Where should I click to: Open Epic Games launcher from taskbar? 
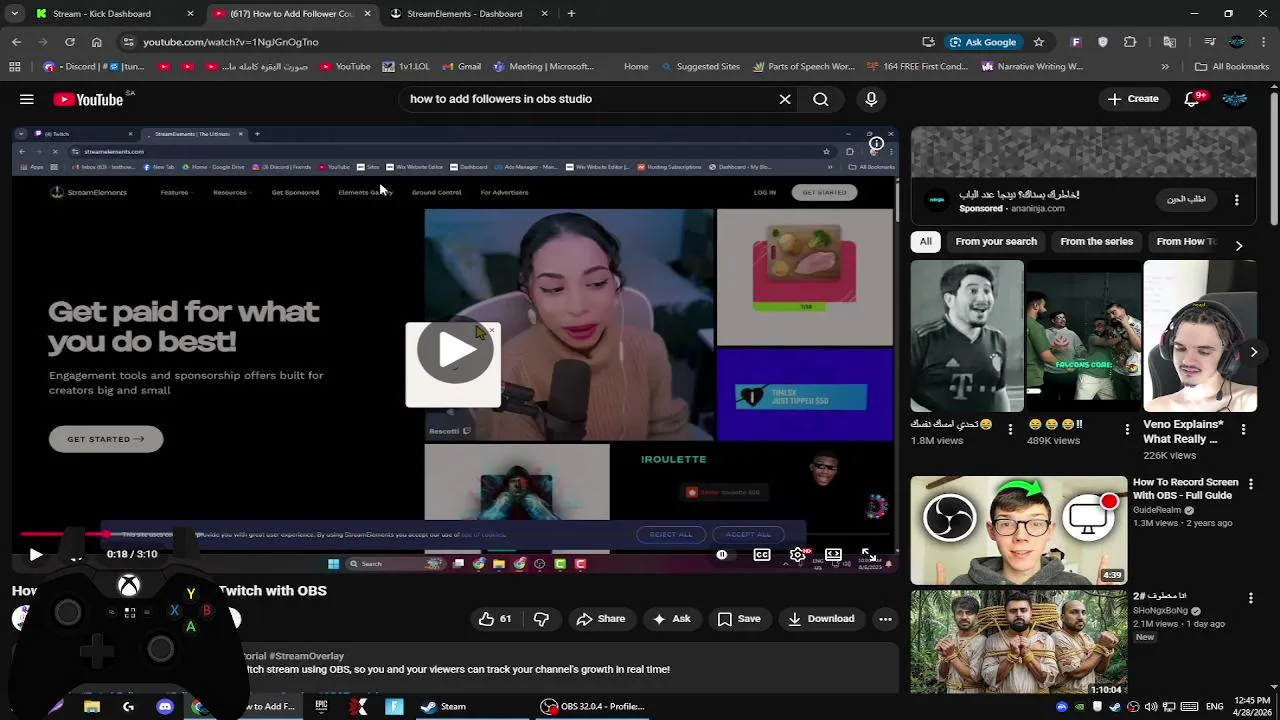pos(321,706)
